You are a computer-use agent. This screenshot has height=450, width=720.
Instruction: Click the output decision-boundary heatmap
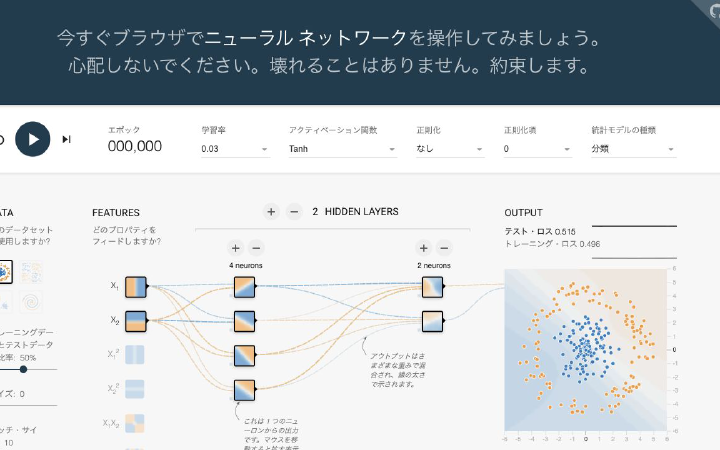tap(585, 350)
